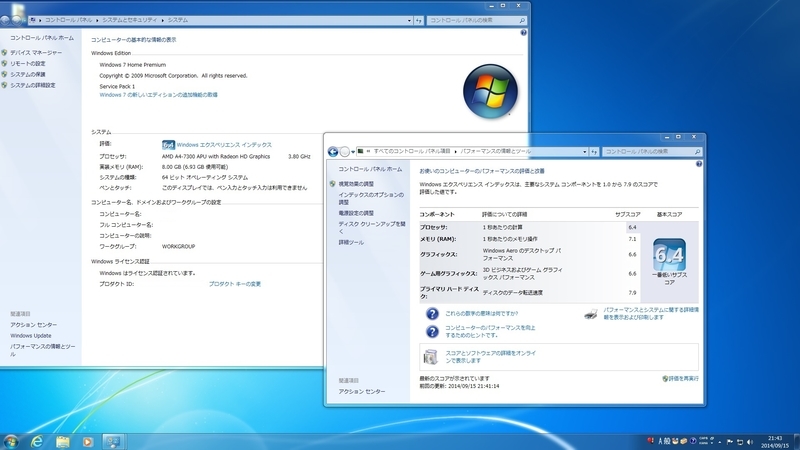The image size is (800, 450).
Task: Open the Windows Start menu
Action: (x=10, y=441)
